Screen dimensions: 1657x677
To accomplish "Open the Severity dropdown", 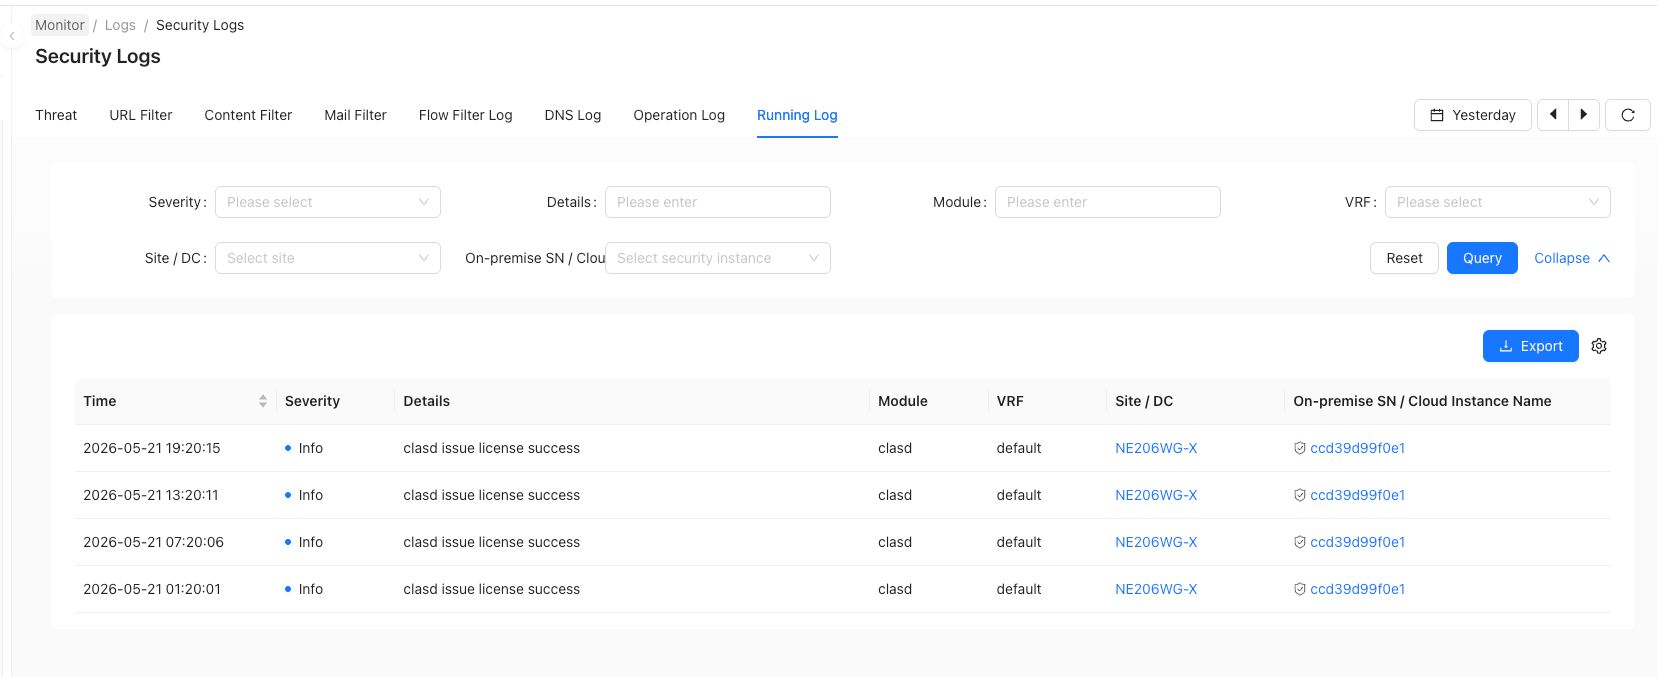I will point(328,202).
